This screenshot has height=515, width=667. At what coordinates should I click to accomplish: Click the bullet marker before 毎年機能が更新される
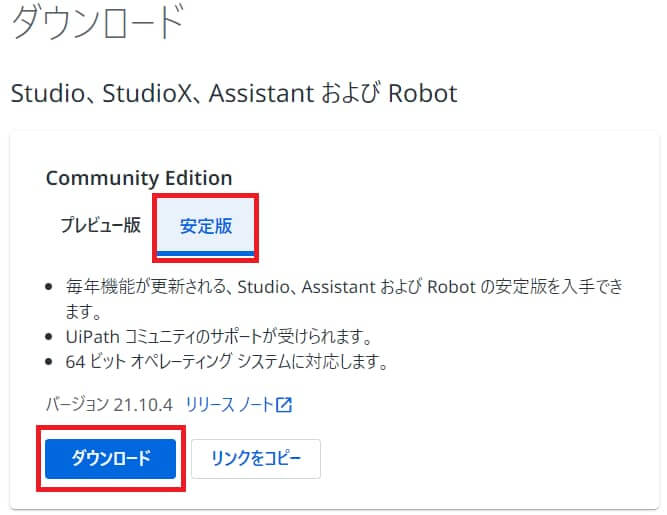coord(48,287)
